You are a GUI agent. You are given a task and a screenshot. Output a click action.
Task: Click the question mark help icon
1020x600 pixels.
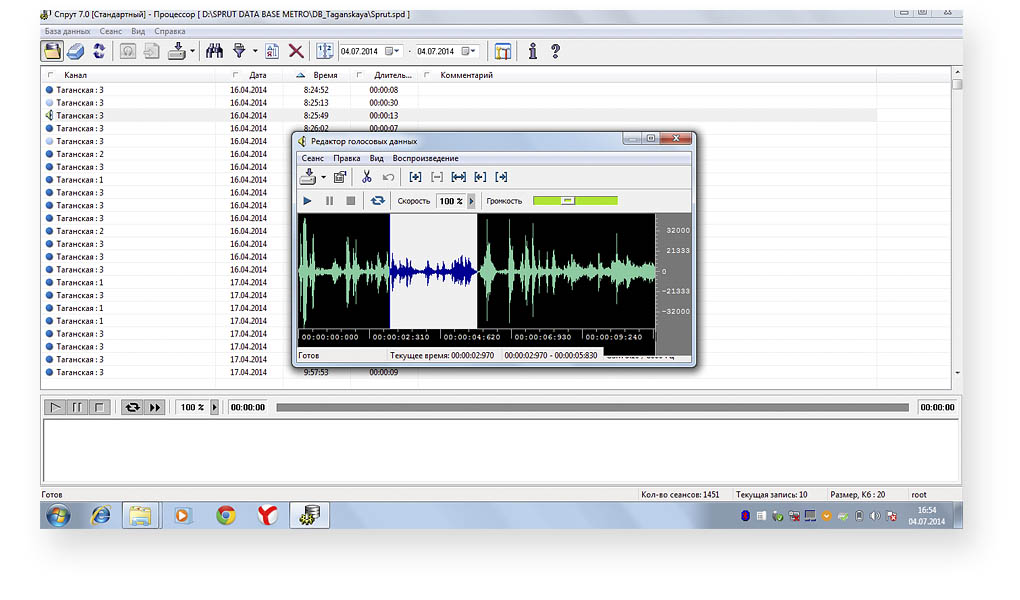(555, 51)
